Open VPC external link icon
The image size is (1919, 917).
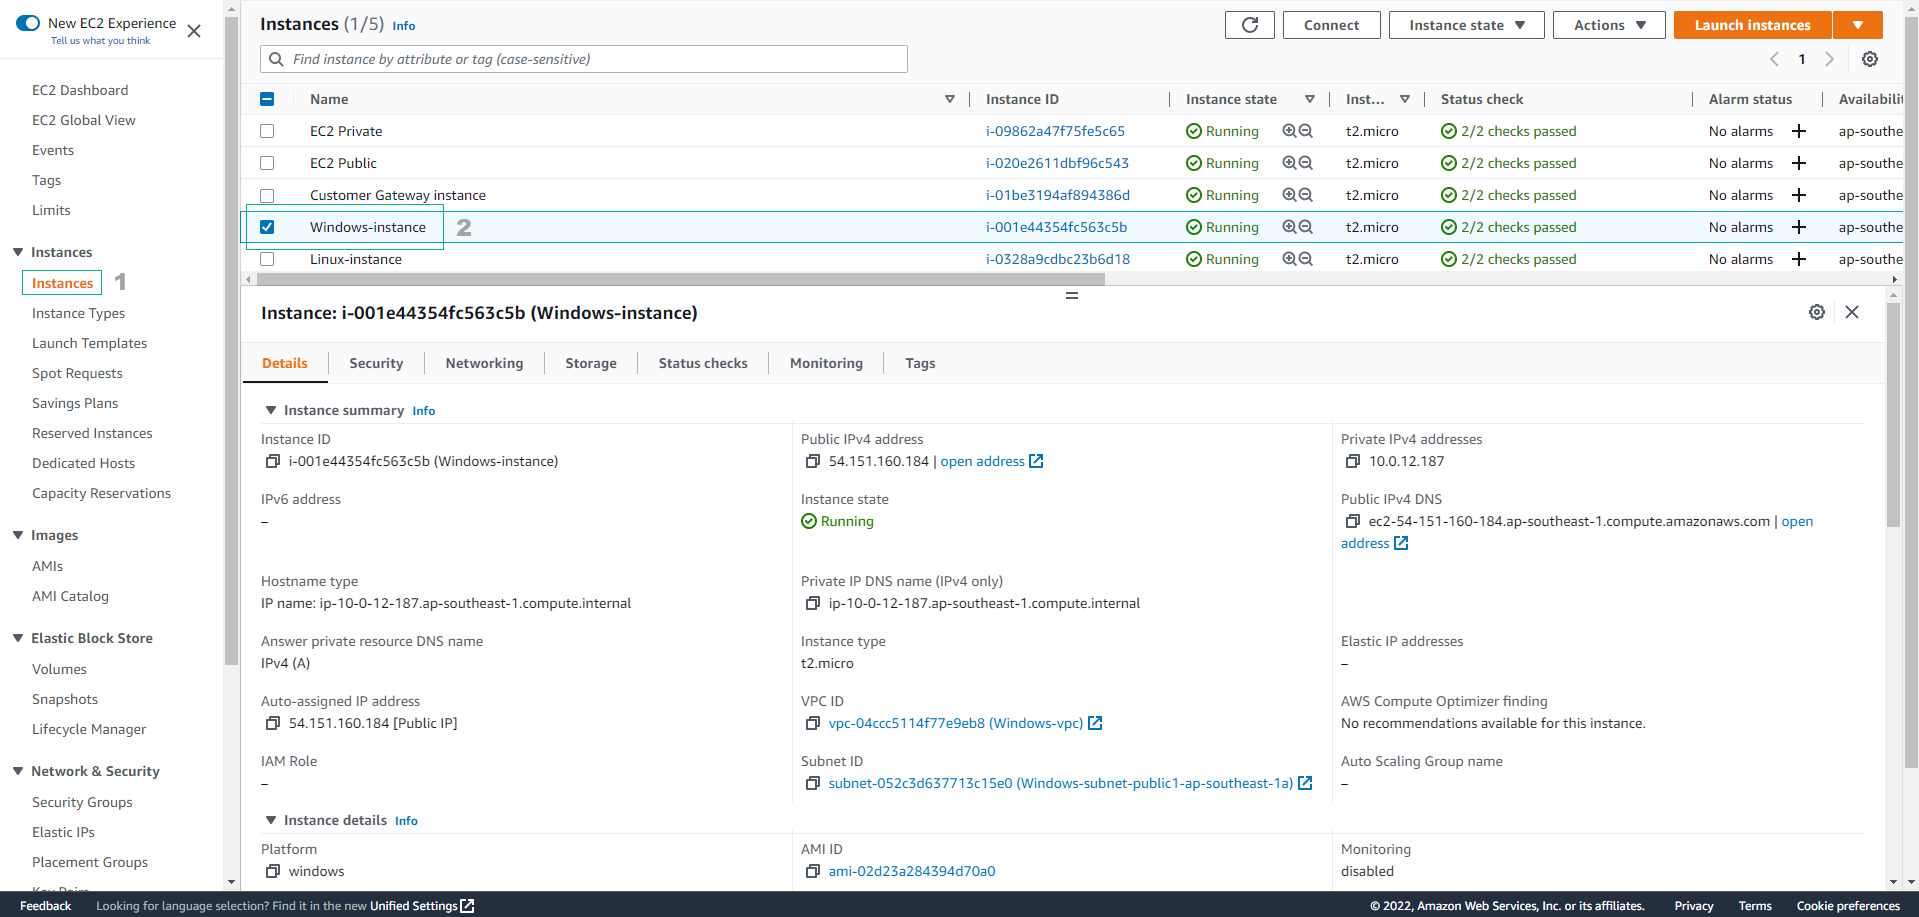(1095, 723)
